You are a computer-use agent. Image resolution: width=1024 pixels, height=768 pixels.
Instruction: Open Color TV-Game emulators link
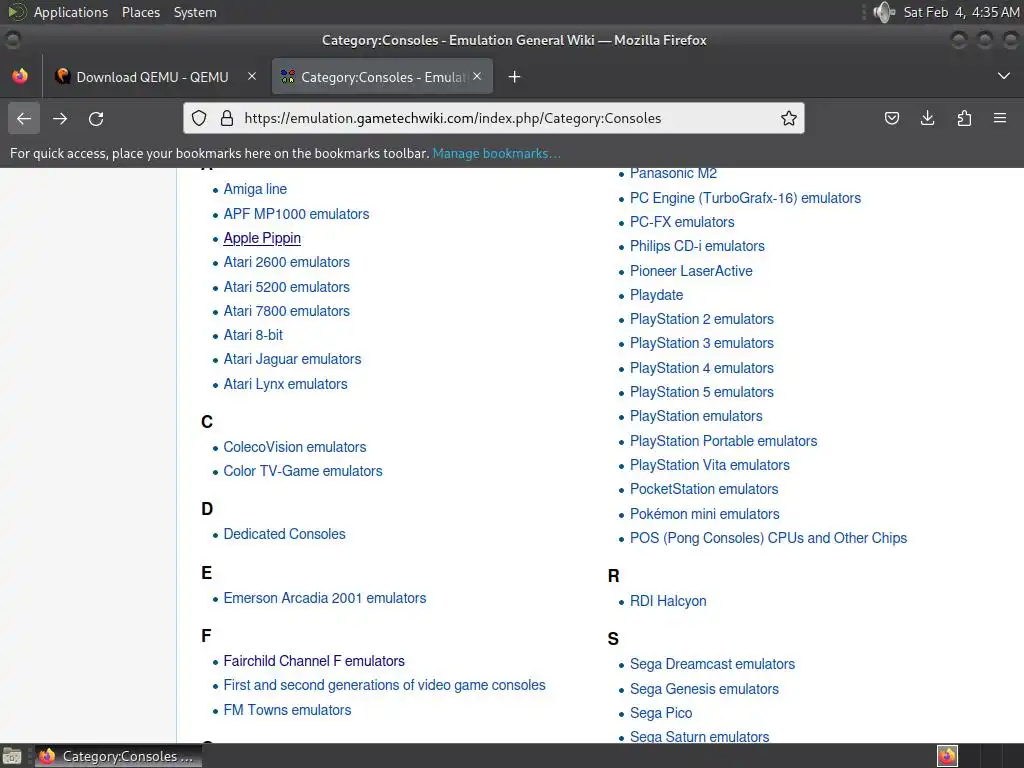pos(302,472)
